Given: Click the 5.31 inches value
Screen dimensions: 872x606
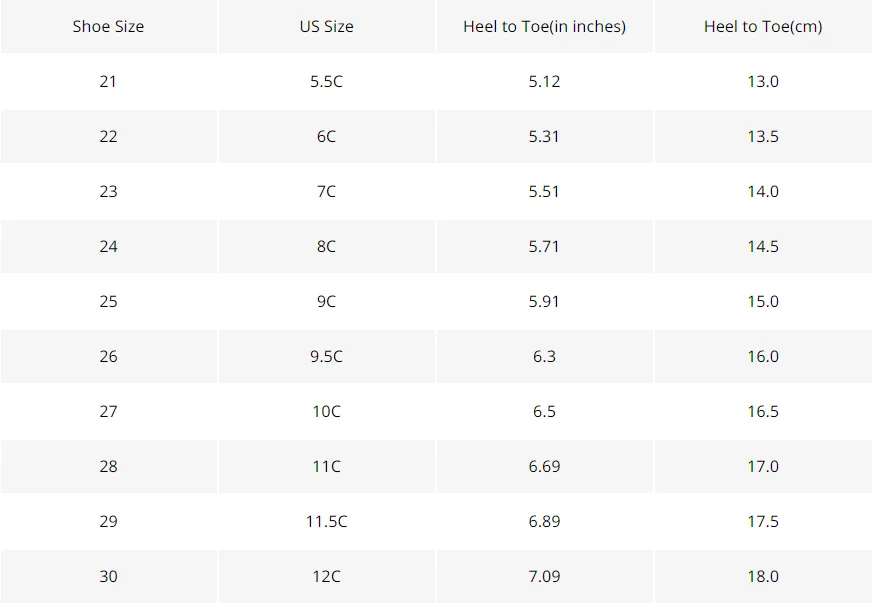Looking at the screenshot, I should (544, 136).
